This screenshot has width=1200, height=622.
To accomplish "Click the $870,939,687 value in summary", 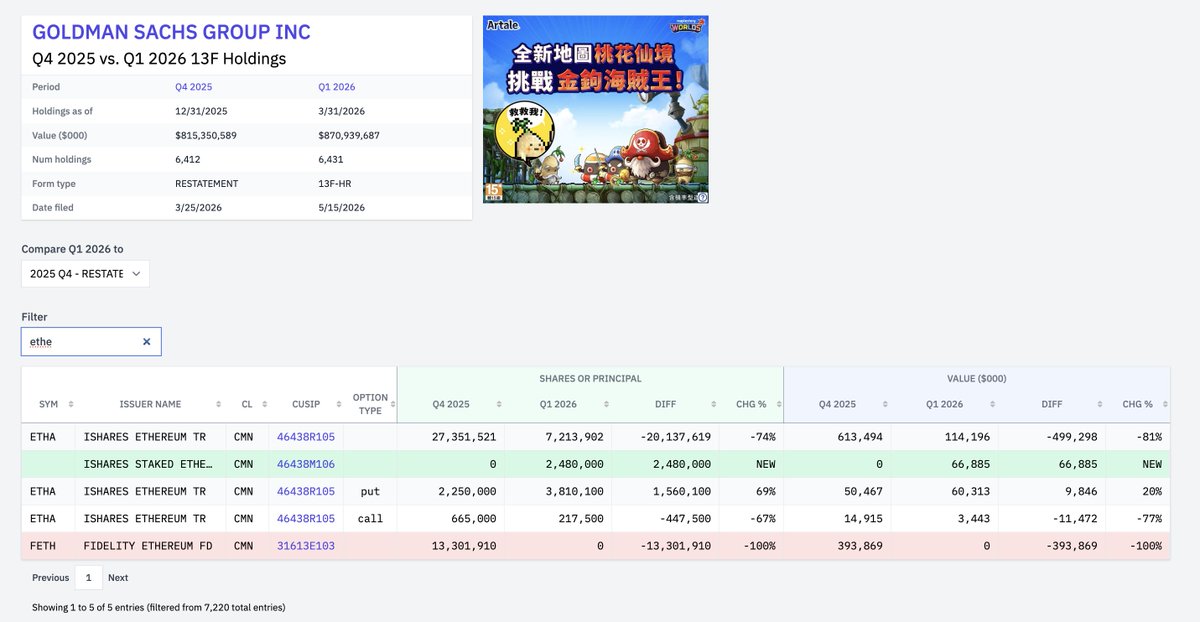I will 349,135.
